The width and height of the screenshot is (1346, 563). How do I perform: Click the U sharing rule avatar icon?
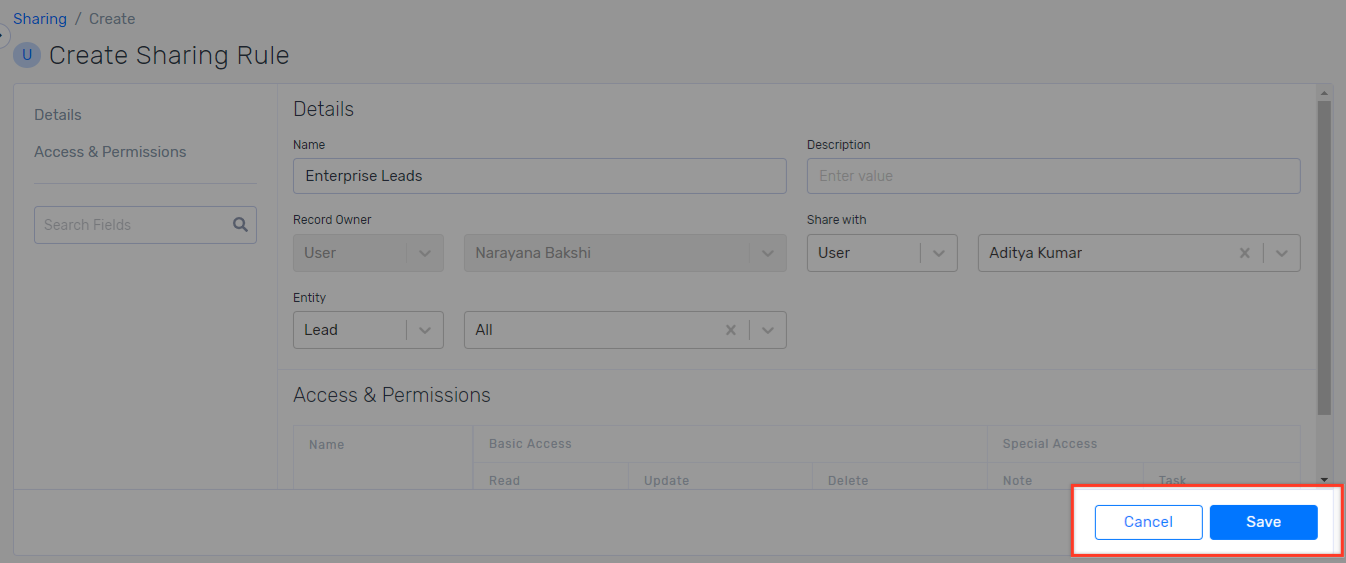(27, 55)
